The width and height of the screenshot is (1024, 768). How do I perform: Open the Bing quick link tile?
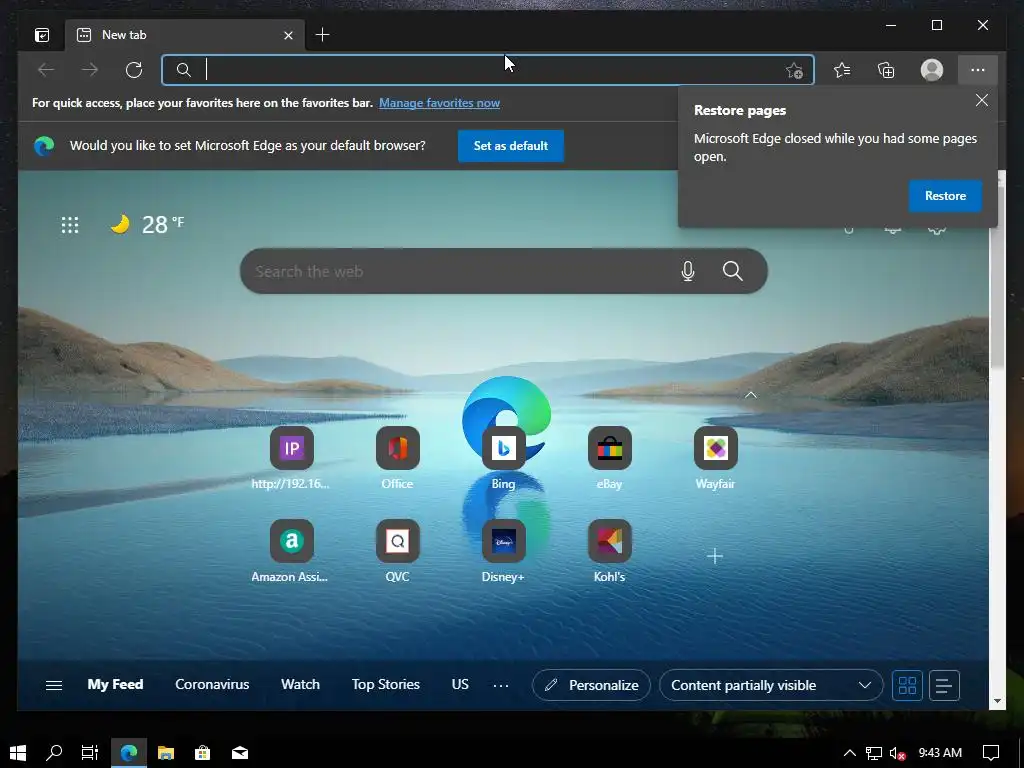click(x=504, y=458)
